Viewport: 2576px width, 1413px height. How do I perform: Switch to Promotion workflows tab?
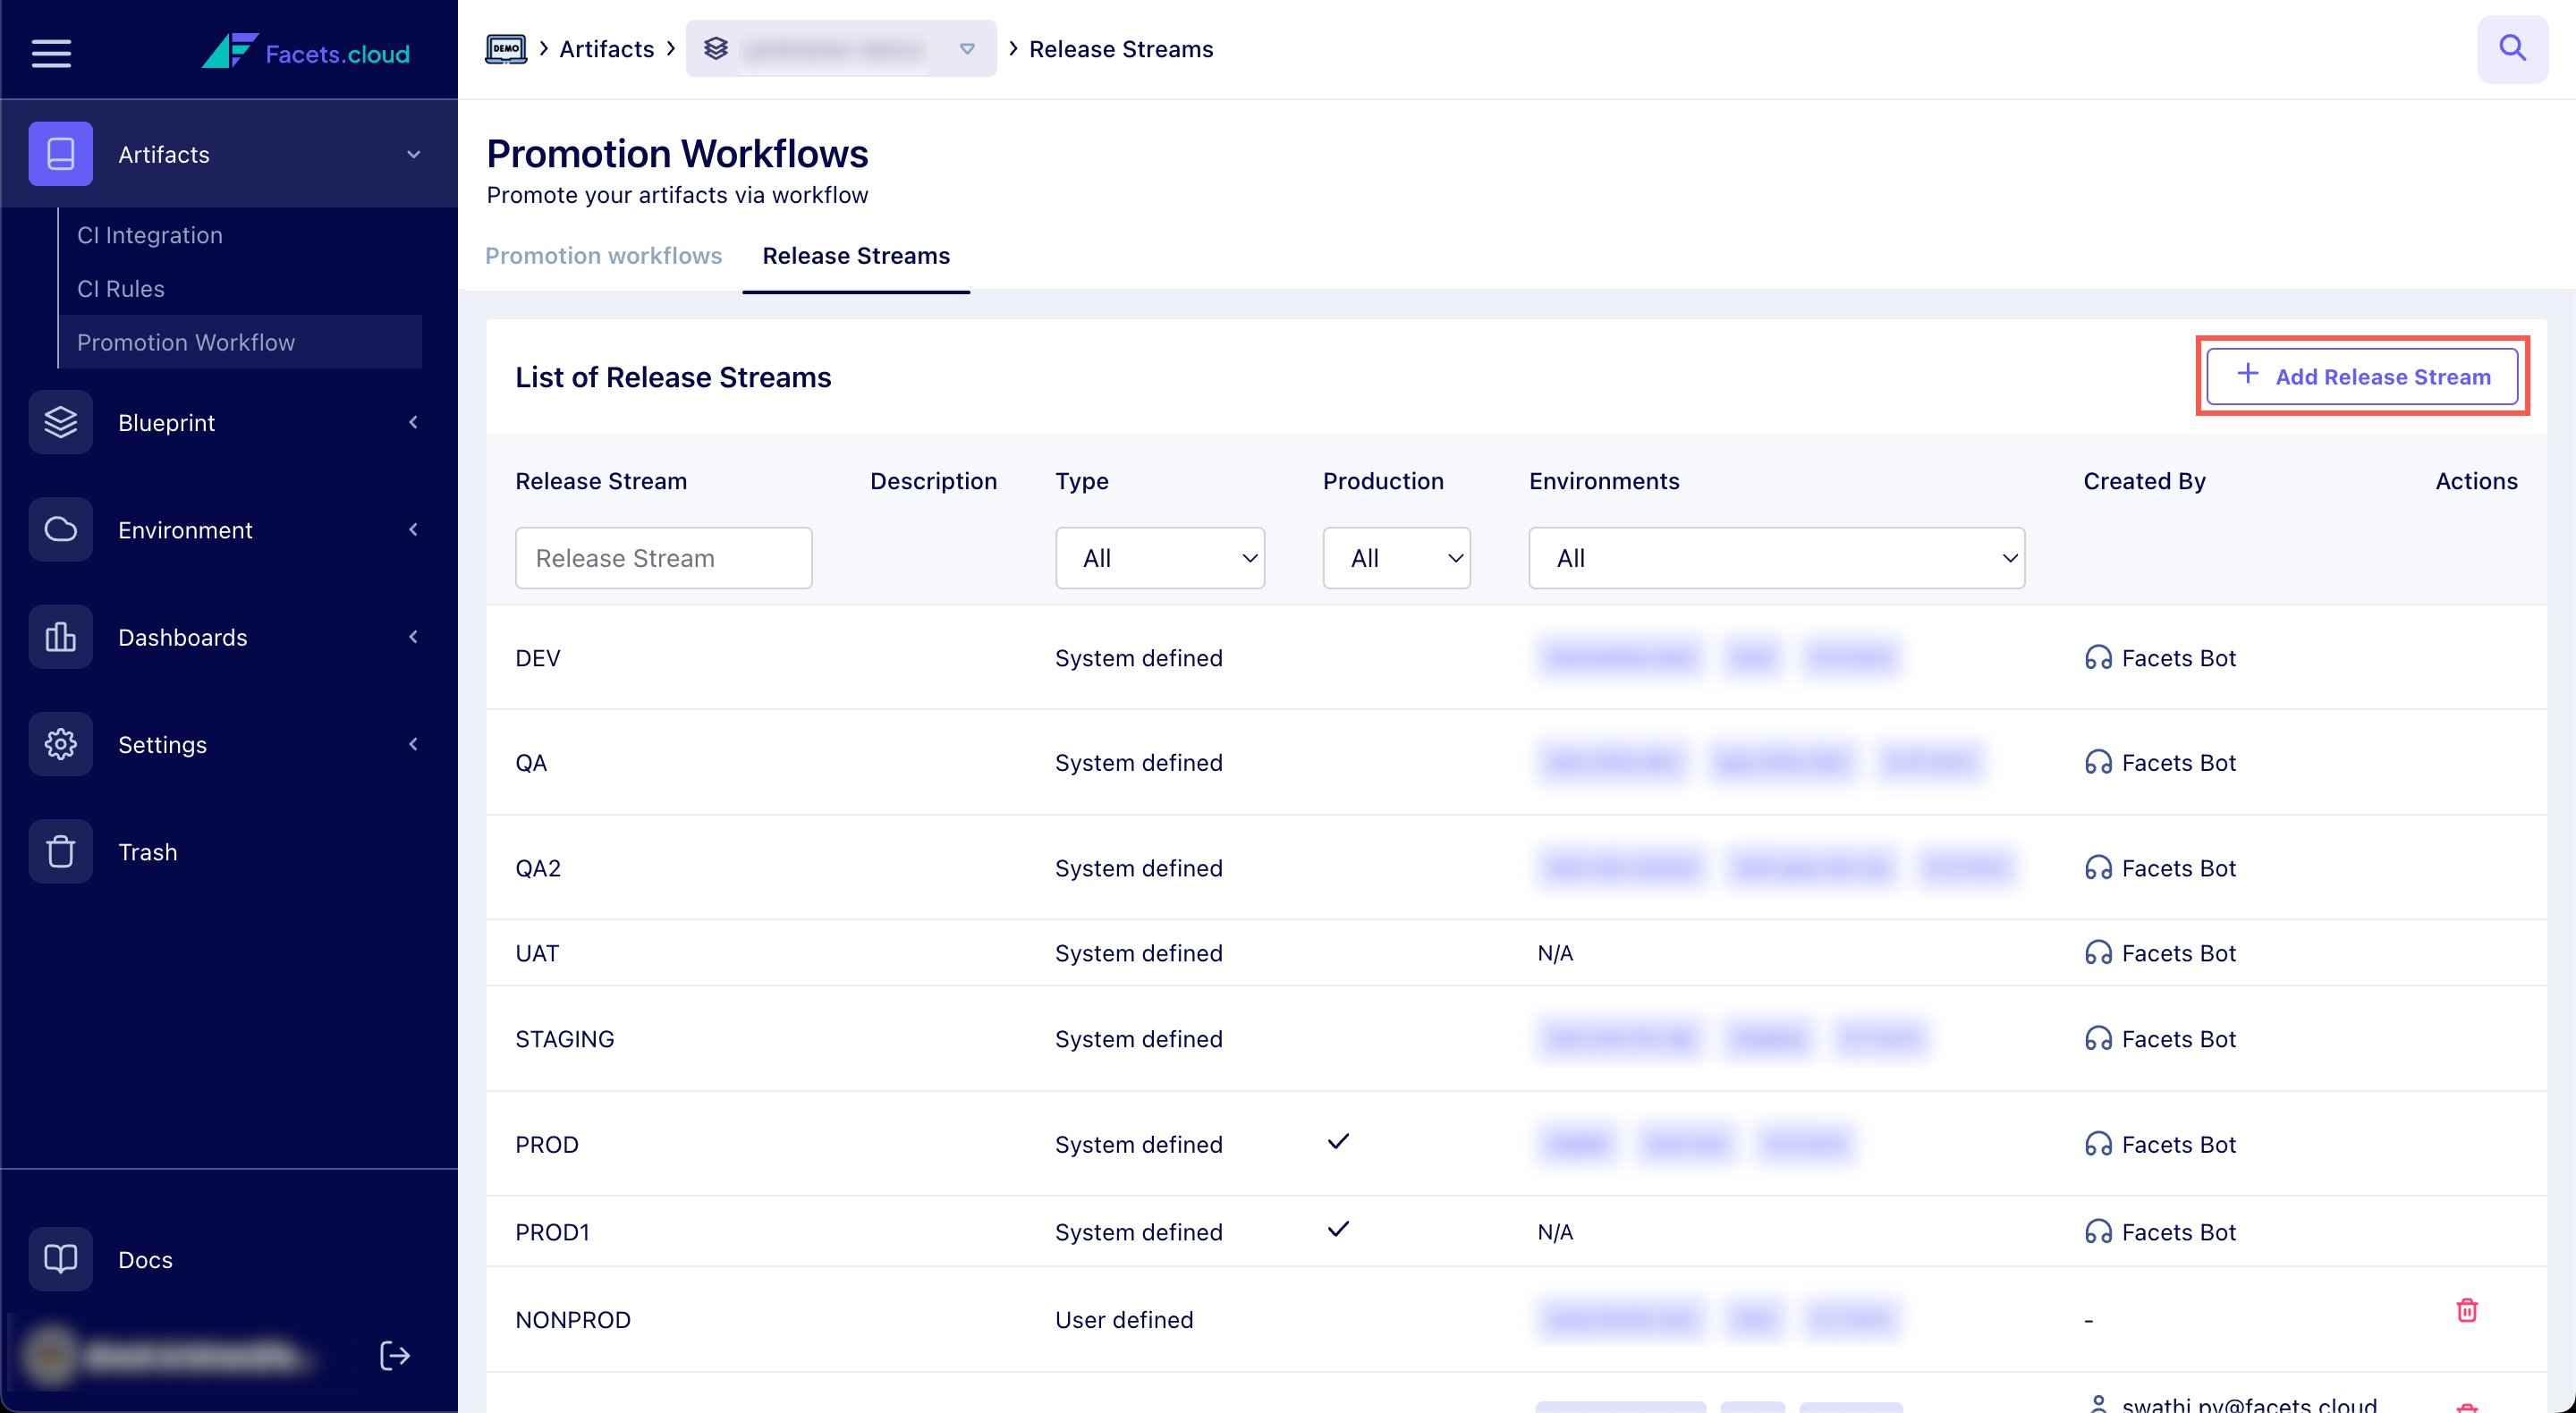603,256
